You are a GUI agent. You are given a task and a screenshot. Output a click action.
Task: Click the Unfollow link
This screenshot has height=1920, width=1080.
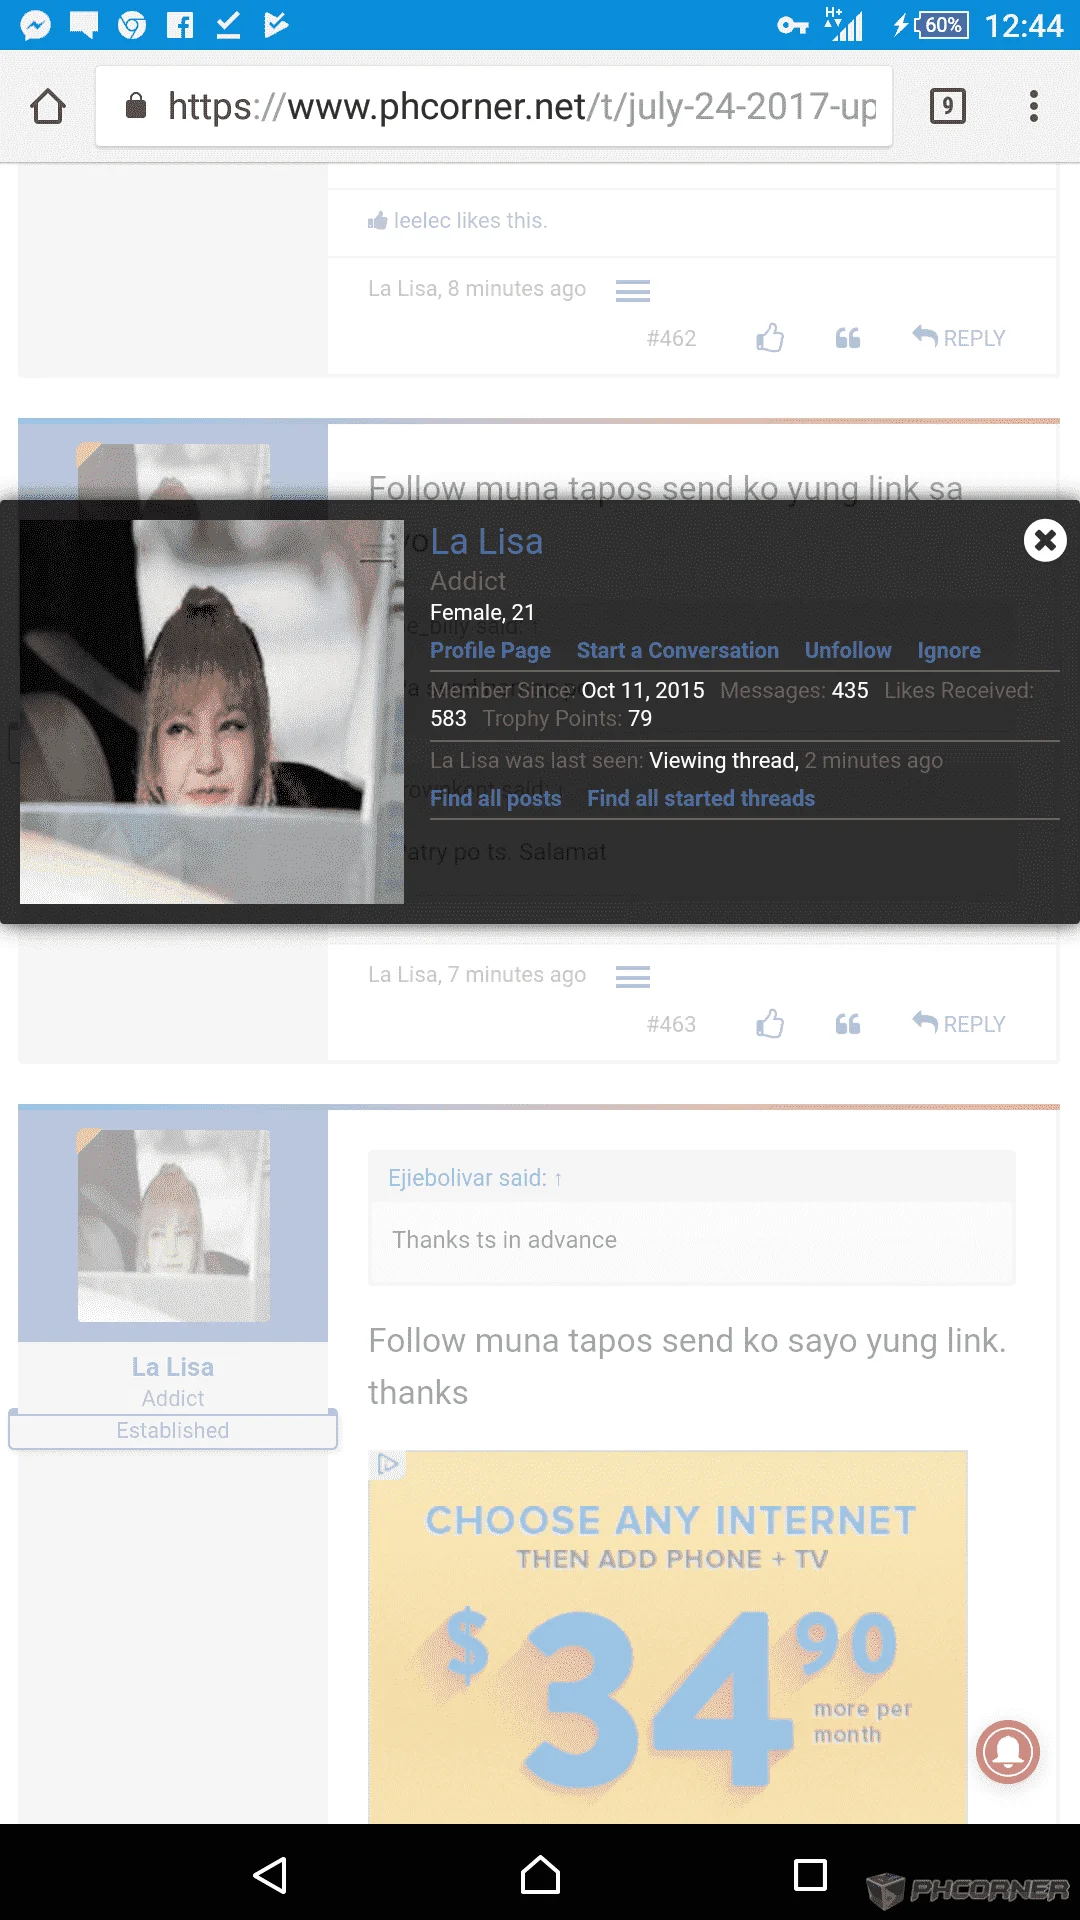[x=848, y=650]
